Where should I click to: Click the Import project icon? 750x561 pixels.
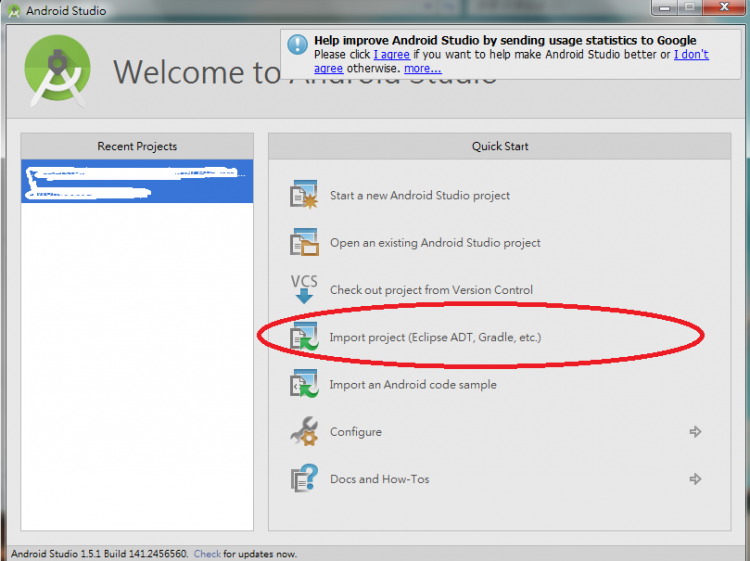tap(304, 336)
